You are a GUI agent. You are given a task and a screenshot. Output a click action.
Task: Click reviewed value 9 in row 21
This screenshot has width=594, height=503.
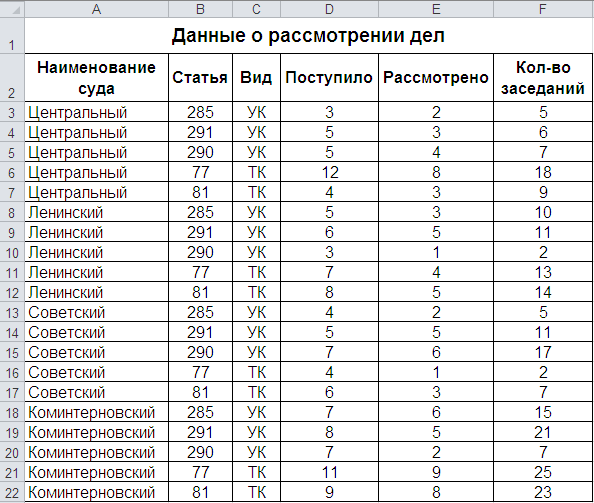[x=436, y=473]
